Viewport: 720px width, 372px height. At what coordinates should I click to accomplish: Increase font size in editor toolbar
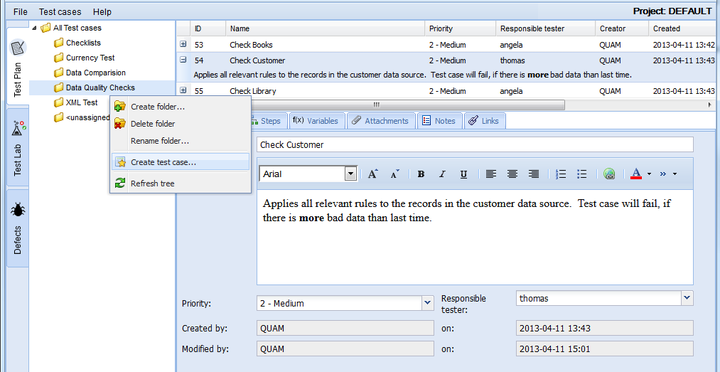[x=373, y=174]
